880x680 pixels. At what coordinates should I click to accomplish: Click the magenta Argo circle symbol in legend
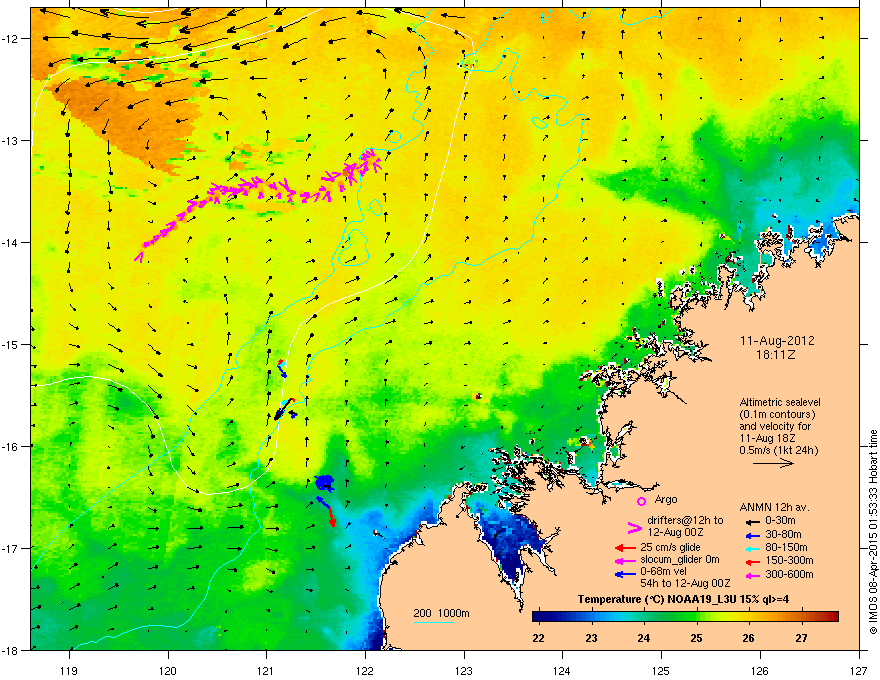[641, 501]
